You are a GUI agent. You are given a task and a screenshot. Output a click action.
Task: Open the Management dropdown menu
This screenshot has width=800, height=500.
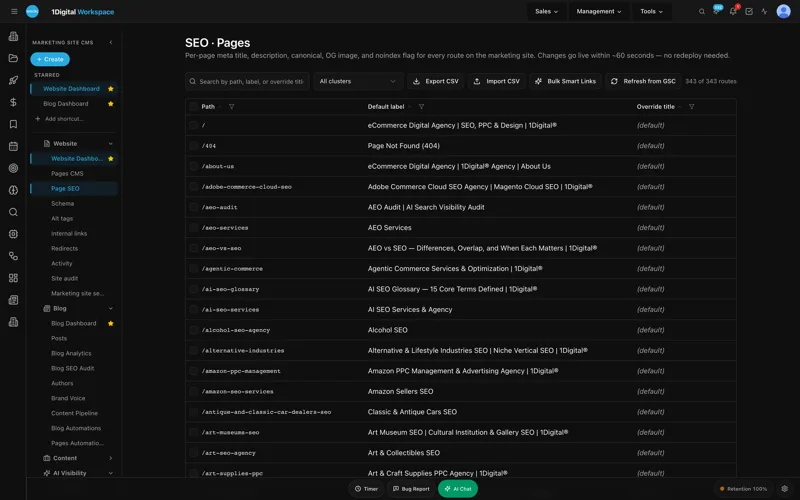pyautogui.click(x=599, y=11)
